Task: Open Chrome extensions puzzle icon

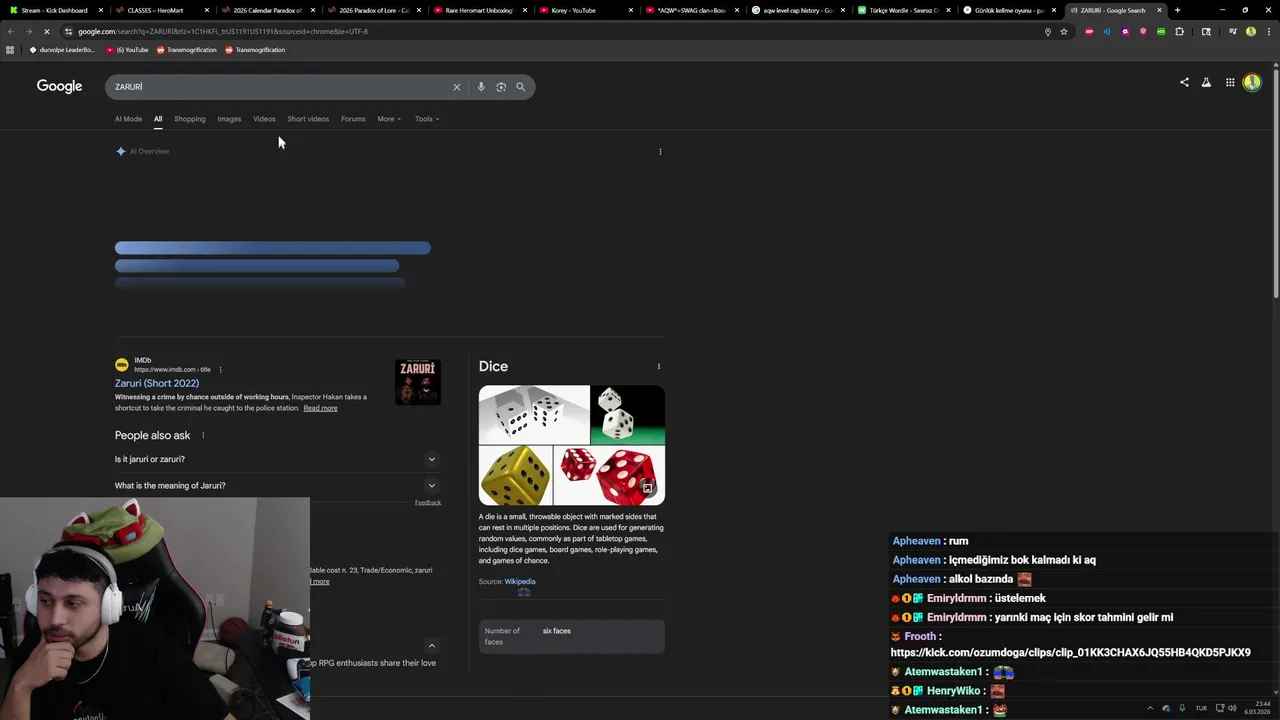Action: (1179, 31)
